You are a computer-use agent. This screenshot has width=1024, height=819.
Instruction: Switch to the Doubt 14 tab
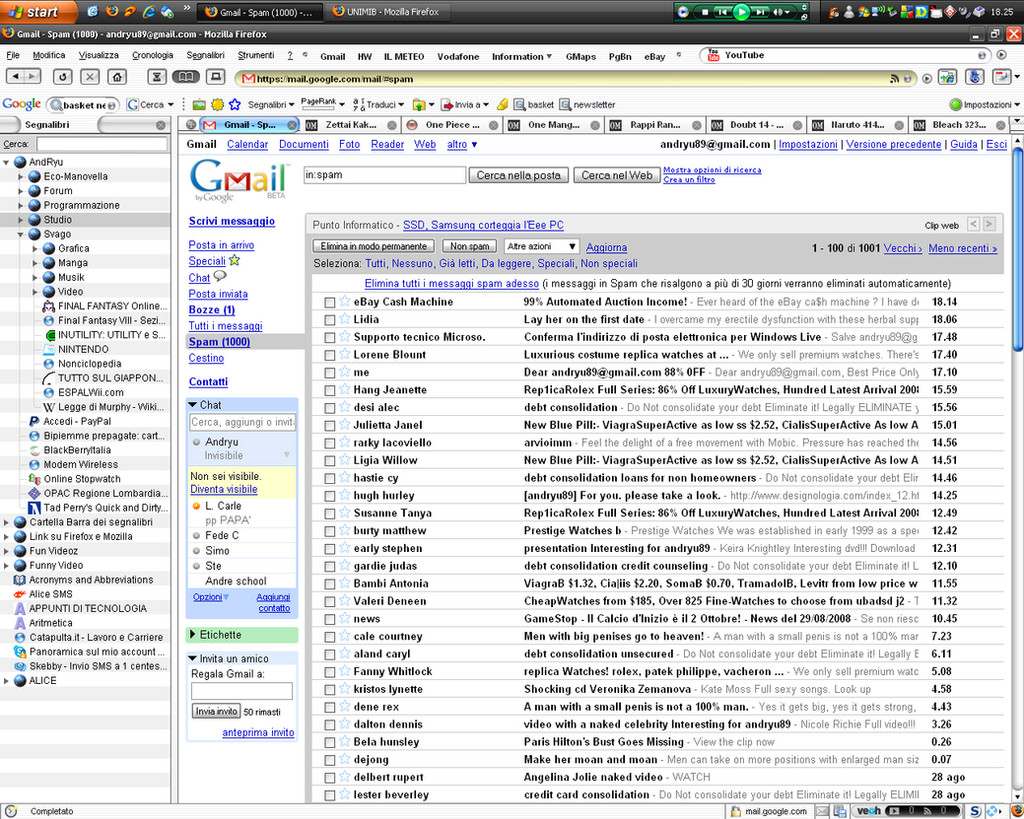pos(756,125)
